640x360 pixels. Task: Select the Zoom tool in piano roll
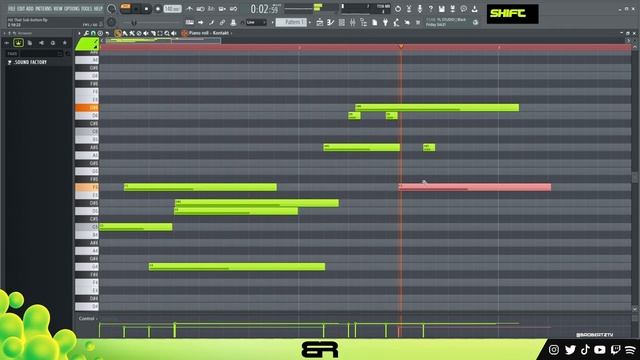coord(167,33)
